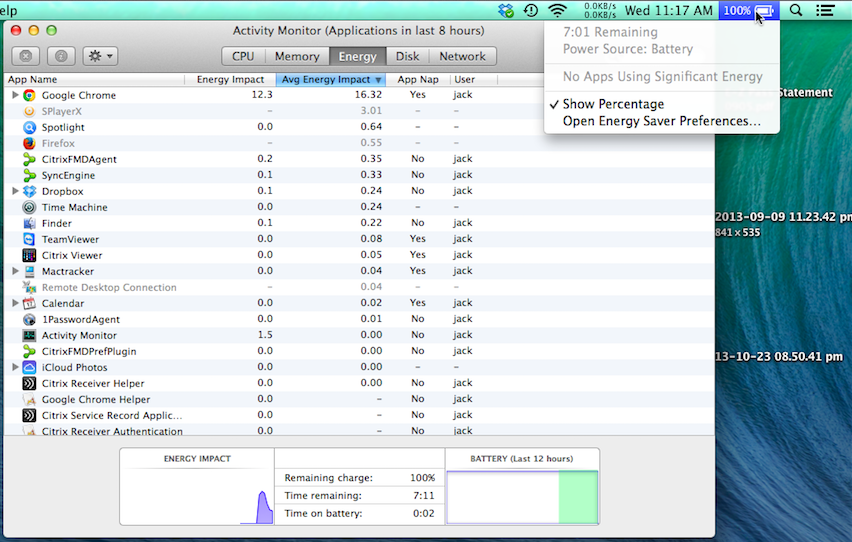Screen dimensions: 852x542
Task: Click network speed indicator in menu bar
Action: pos(600,10)
